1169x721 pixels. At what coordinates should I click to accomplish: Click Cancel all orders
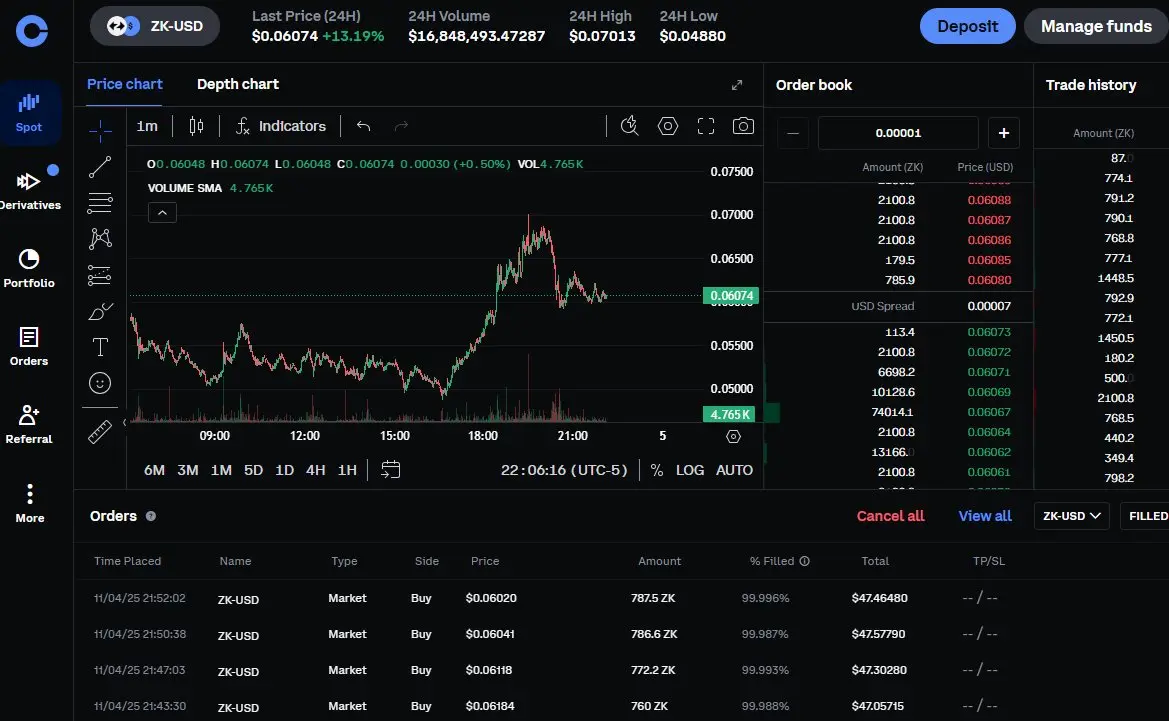[x=890, y=516]
